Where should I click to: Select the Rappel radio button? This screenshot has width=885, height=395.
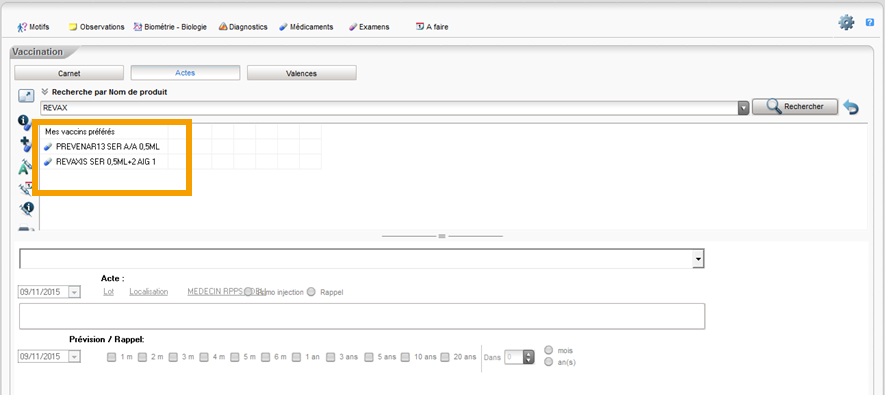coord(311,292)
